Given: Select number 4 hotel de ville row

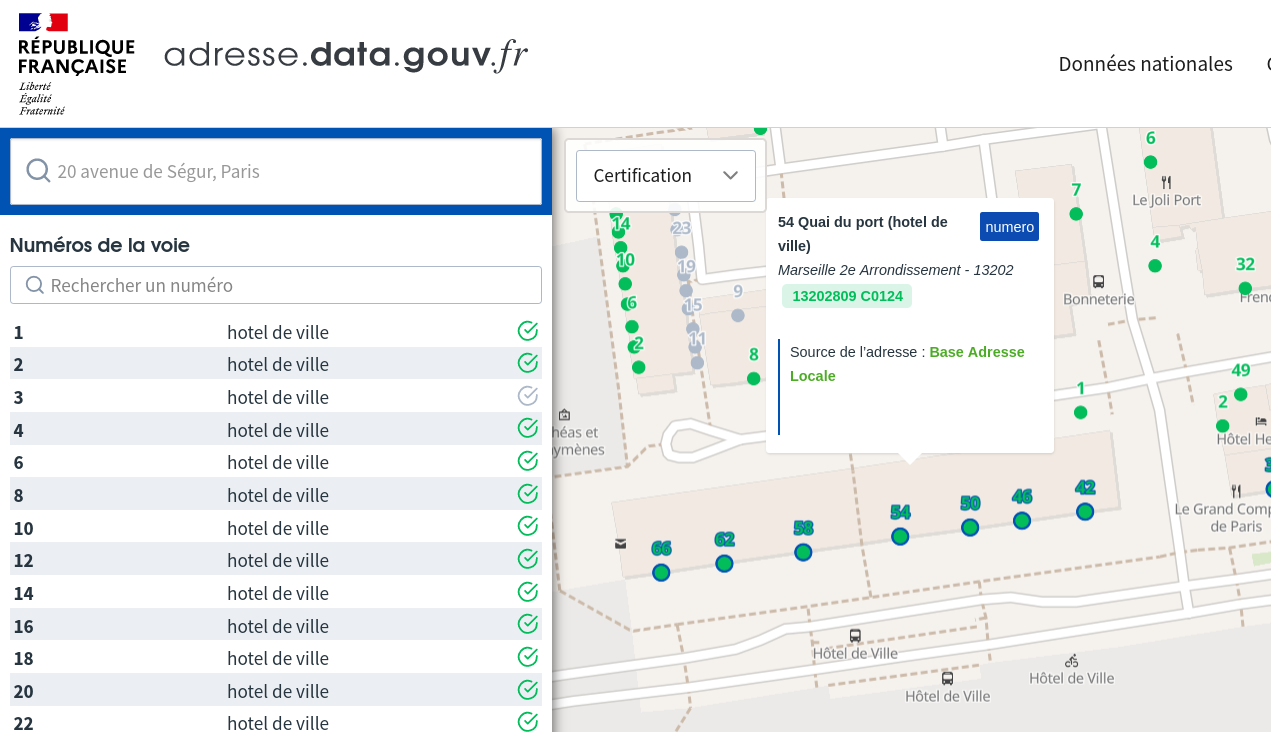Looking at the screenshot, I should pyautogui.click(x=276, y=430).
